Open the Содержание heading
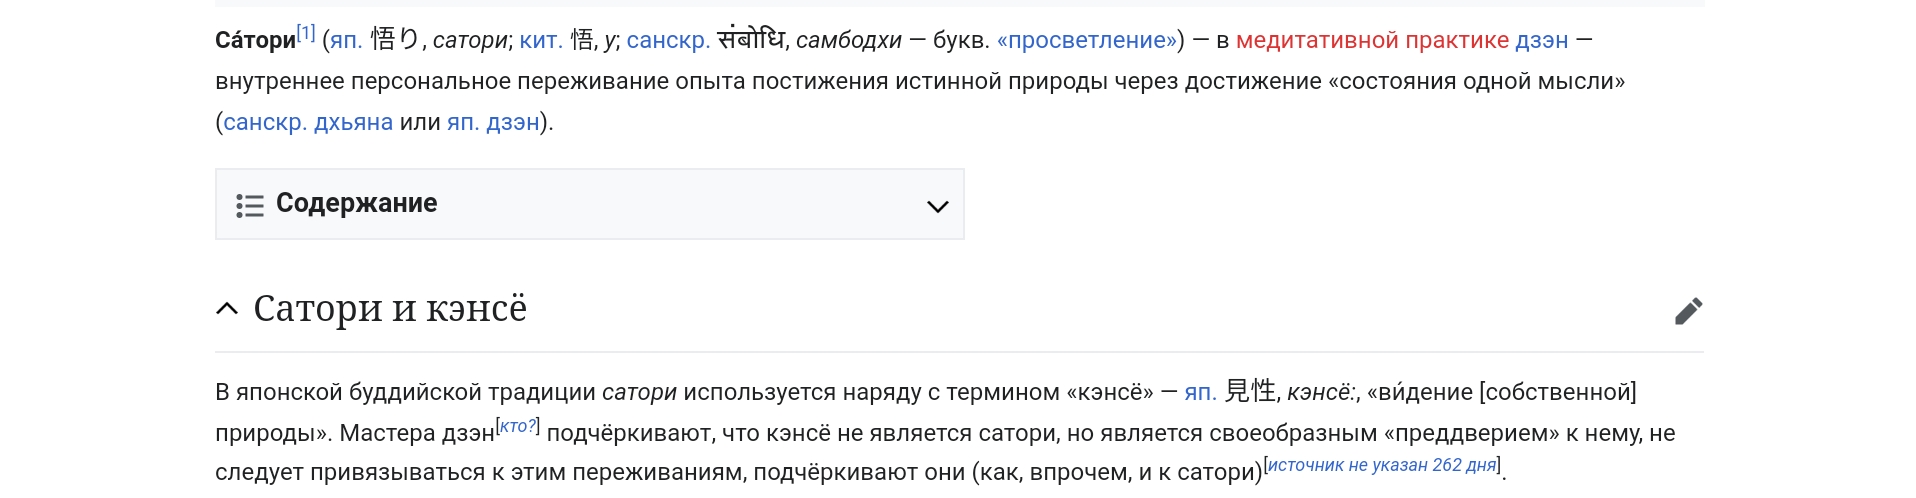Image resolution: width=1916 pixels, height=498 pixels. click(x=356, y=203)
